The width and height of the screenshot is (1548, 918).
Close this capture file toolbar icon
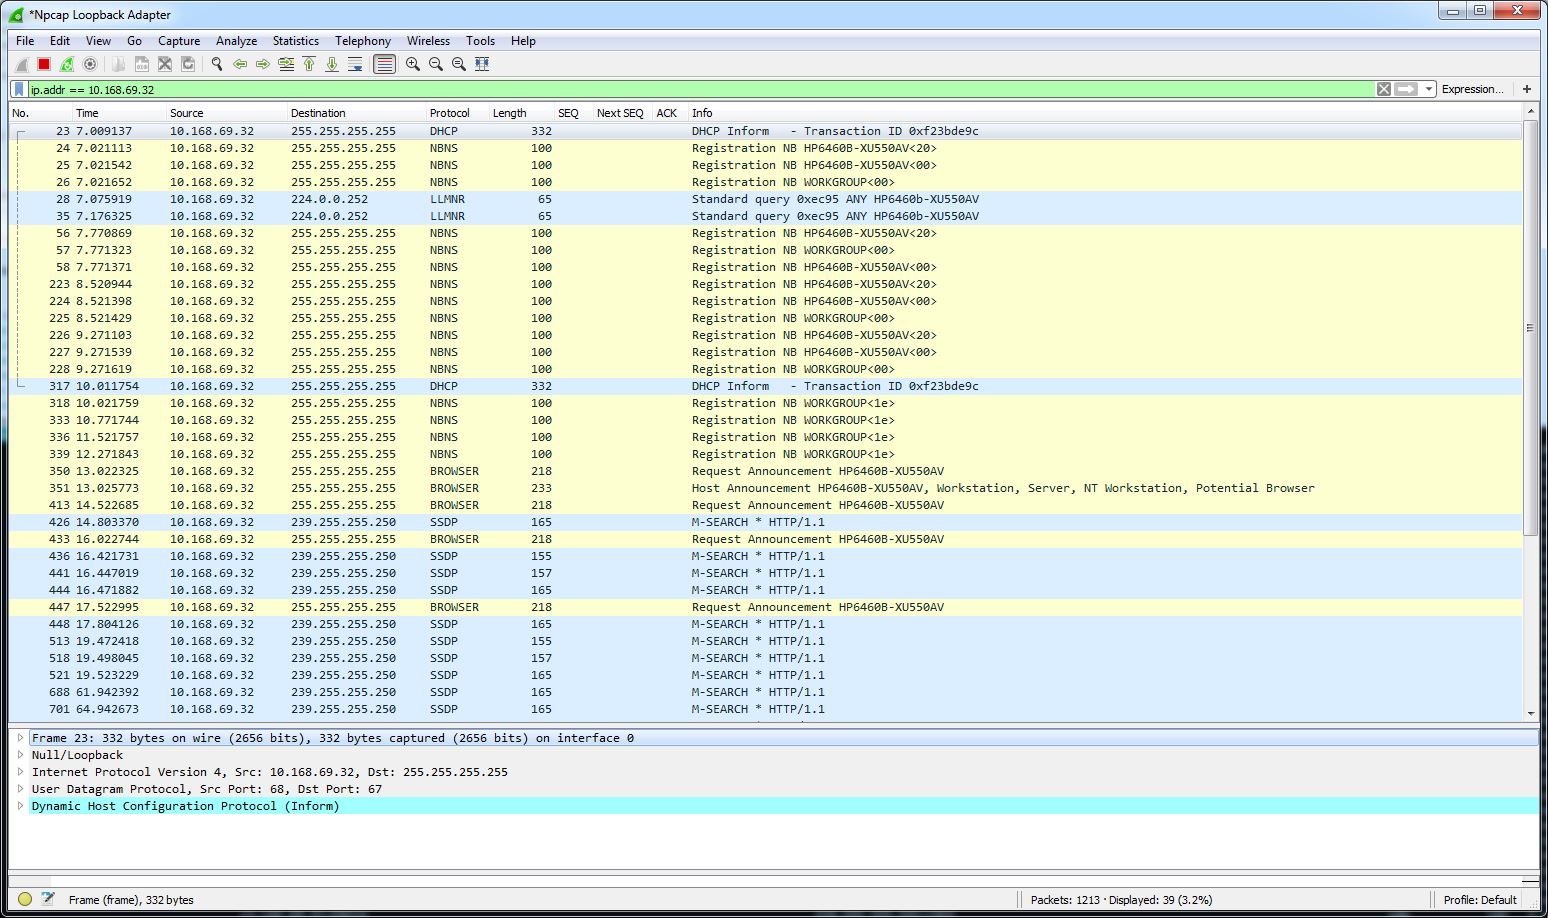tap(165, 64)
